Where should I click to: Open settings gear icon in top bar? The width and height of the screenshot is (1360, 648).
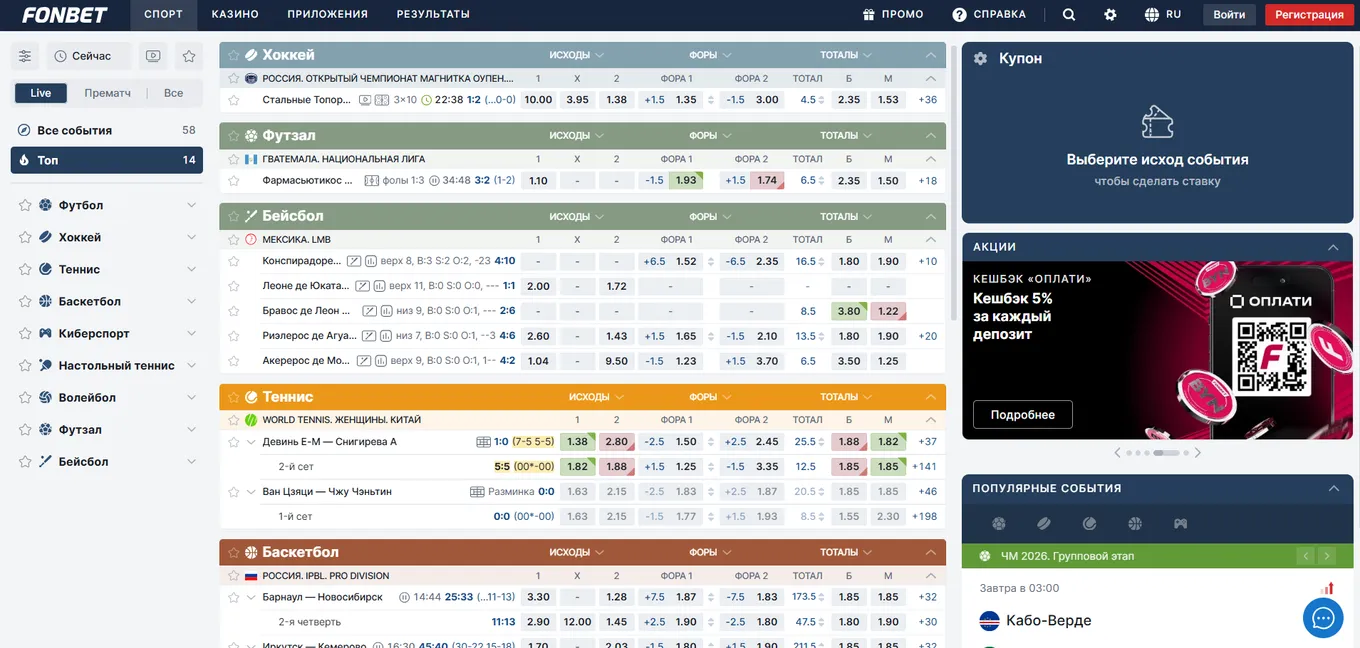pos(1110,15)
